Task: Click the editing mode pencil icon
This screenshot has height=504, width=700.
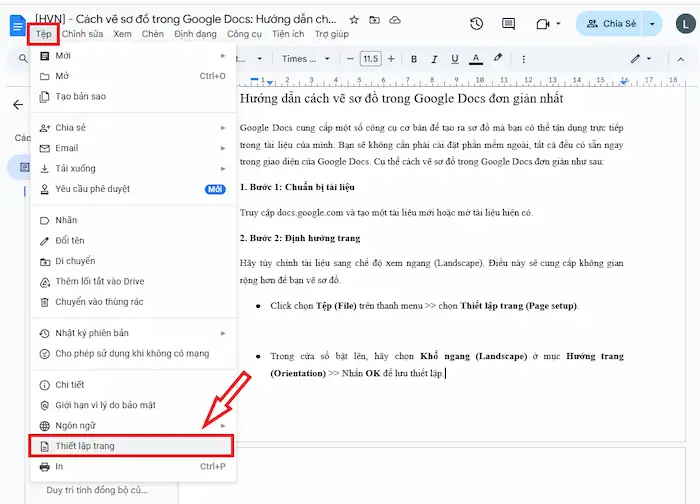Action: tap(635, 58)
